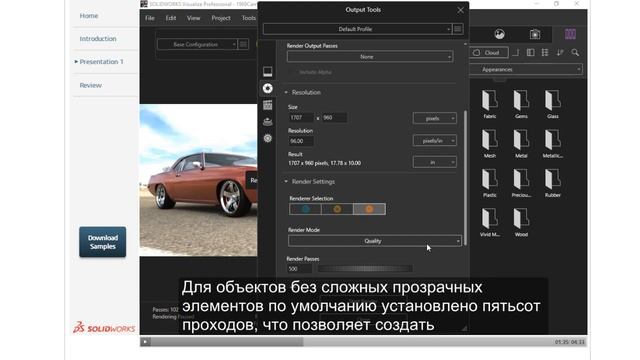The image size is (640, 360).
Task: Select the highlighted third renderer option
Action: pyautogui.click(x=369, y=209)
